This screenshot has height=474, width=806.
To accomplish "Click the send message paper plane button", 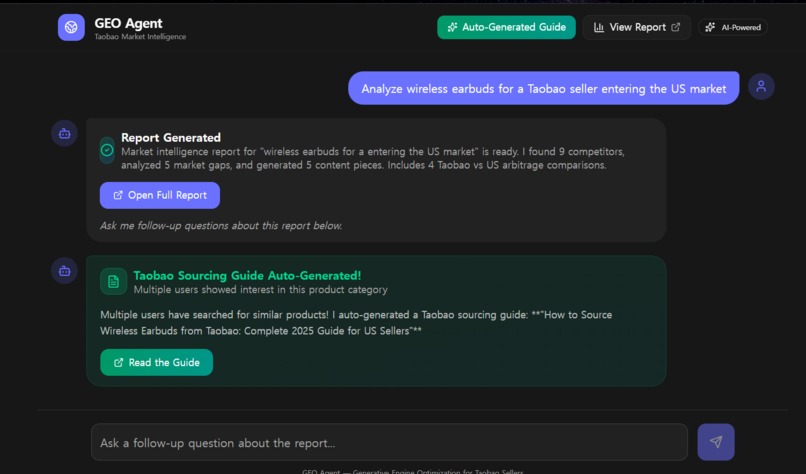I will (x=716, y=442).
